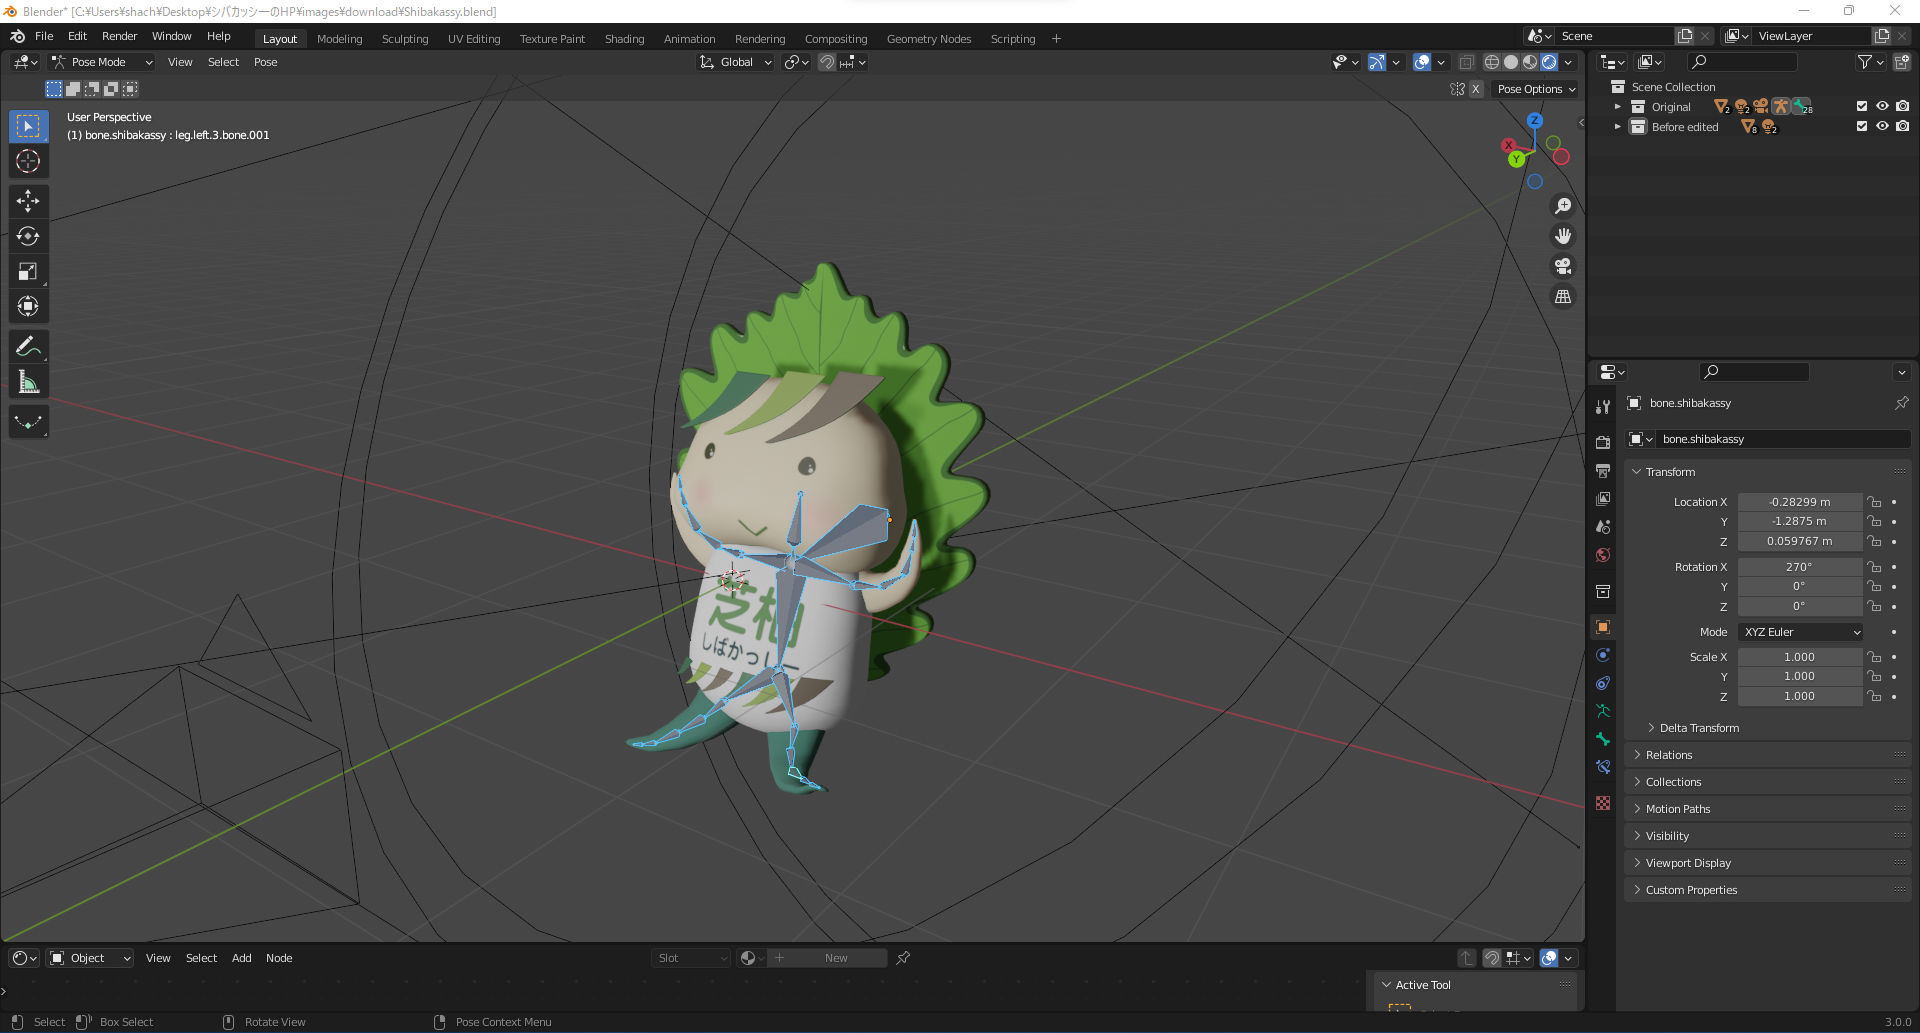
Task: Toggle camera view in viewport
Action: [x=1562, y=266]
